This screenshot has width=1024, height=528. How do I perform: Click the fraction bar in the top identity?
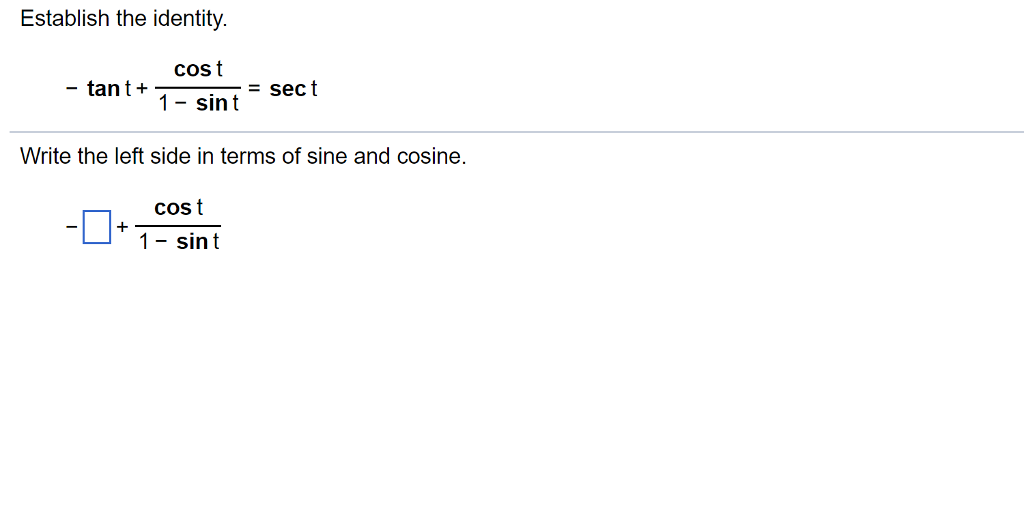tap(198, 88)
